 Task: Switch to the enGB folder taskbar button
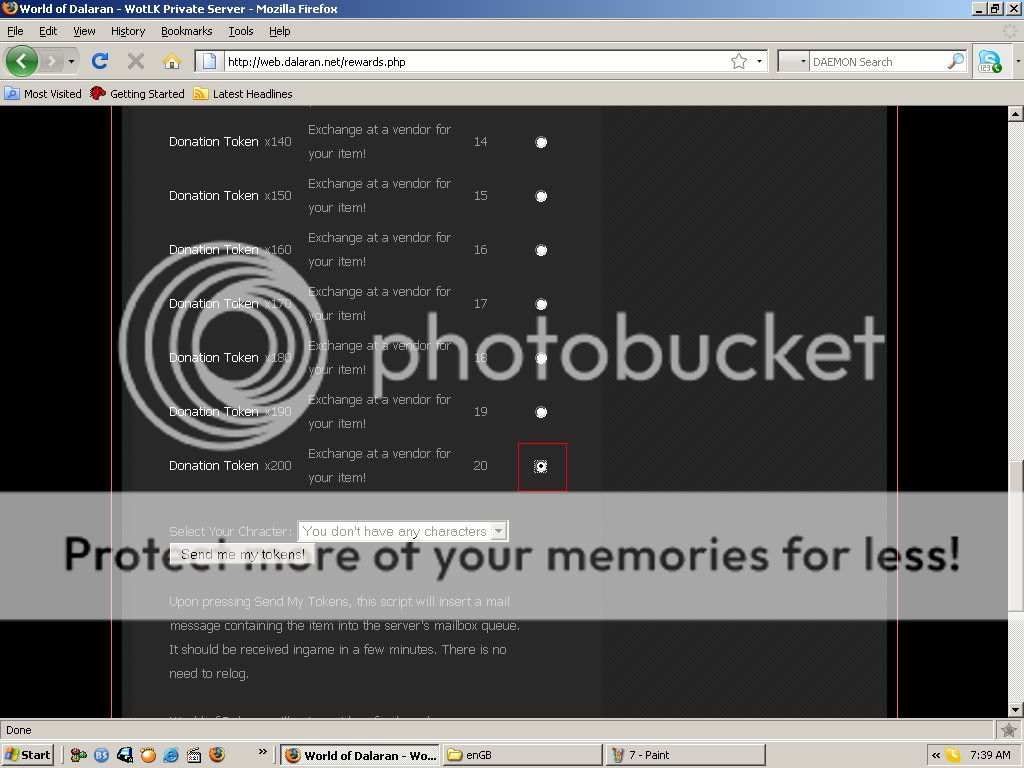pos(522,755)
